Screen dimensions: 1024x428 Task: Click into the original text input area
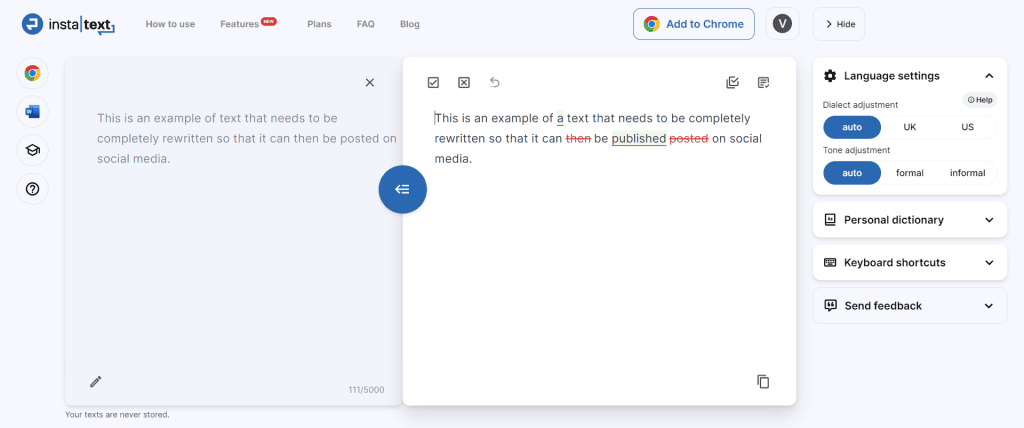pos(247,139)
